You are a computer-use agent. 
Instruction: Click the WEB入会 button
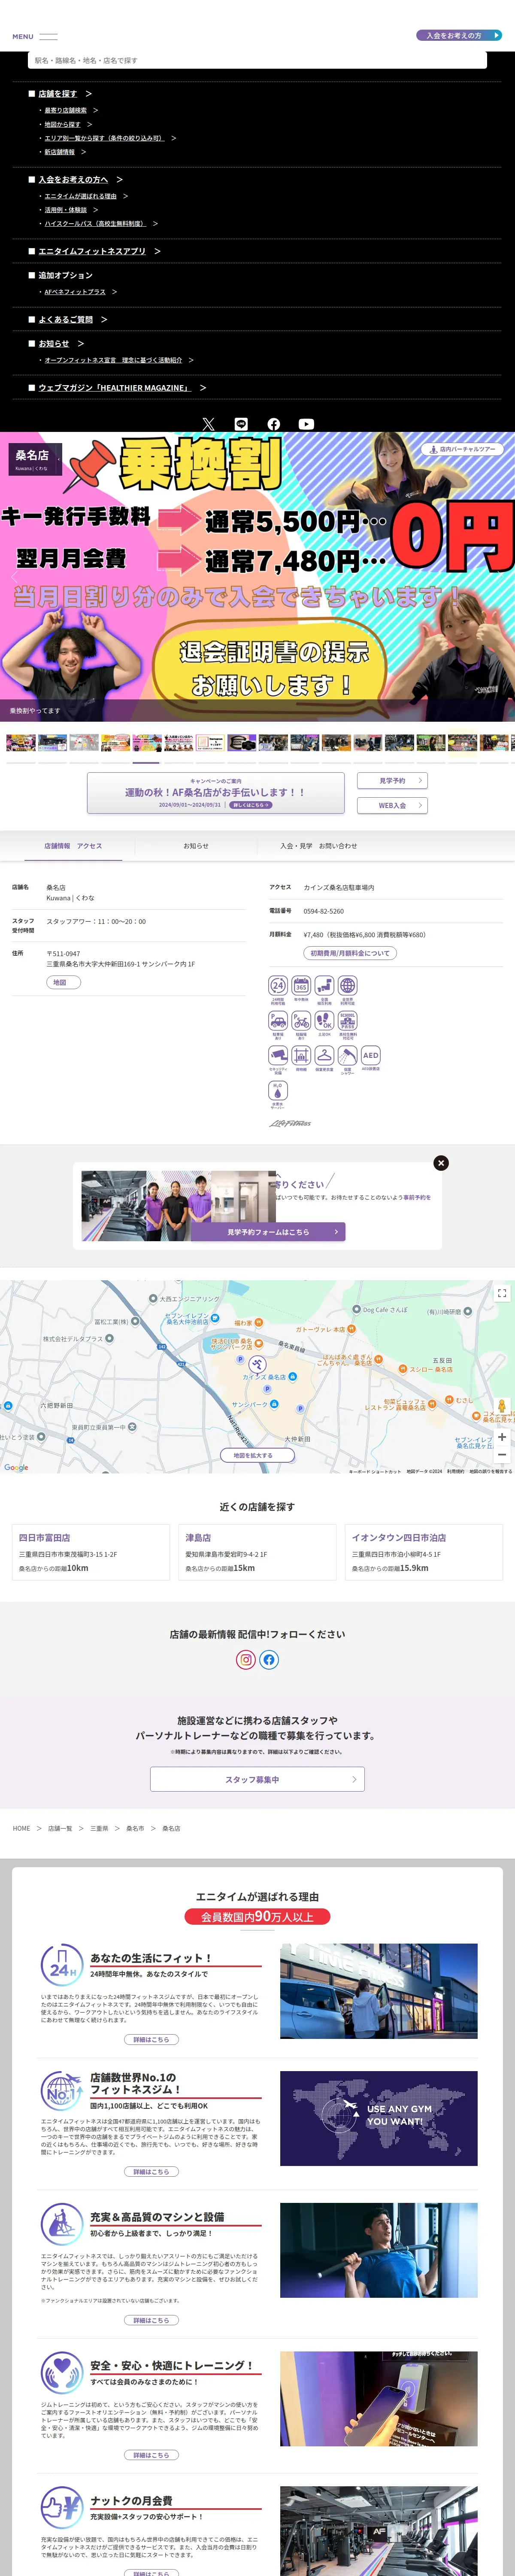(392, 805)
